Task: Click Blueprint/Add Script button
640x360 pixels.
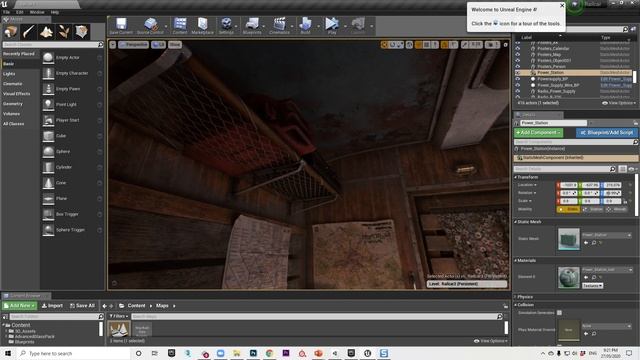Action: click(x=607, y=133)
